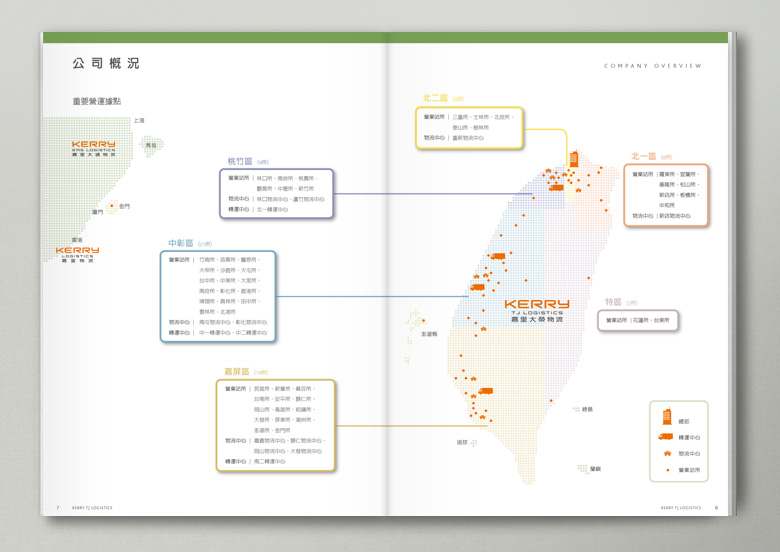The image size is (780, 552).
Task: Click the purple 桃竹區 info box
Action: (277, 193)
